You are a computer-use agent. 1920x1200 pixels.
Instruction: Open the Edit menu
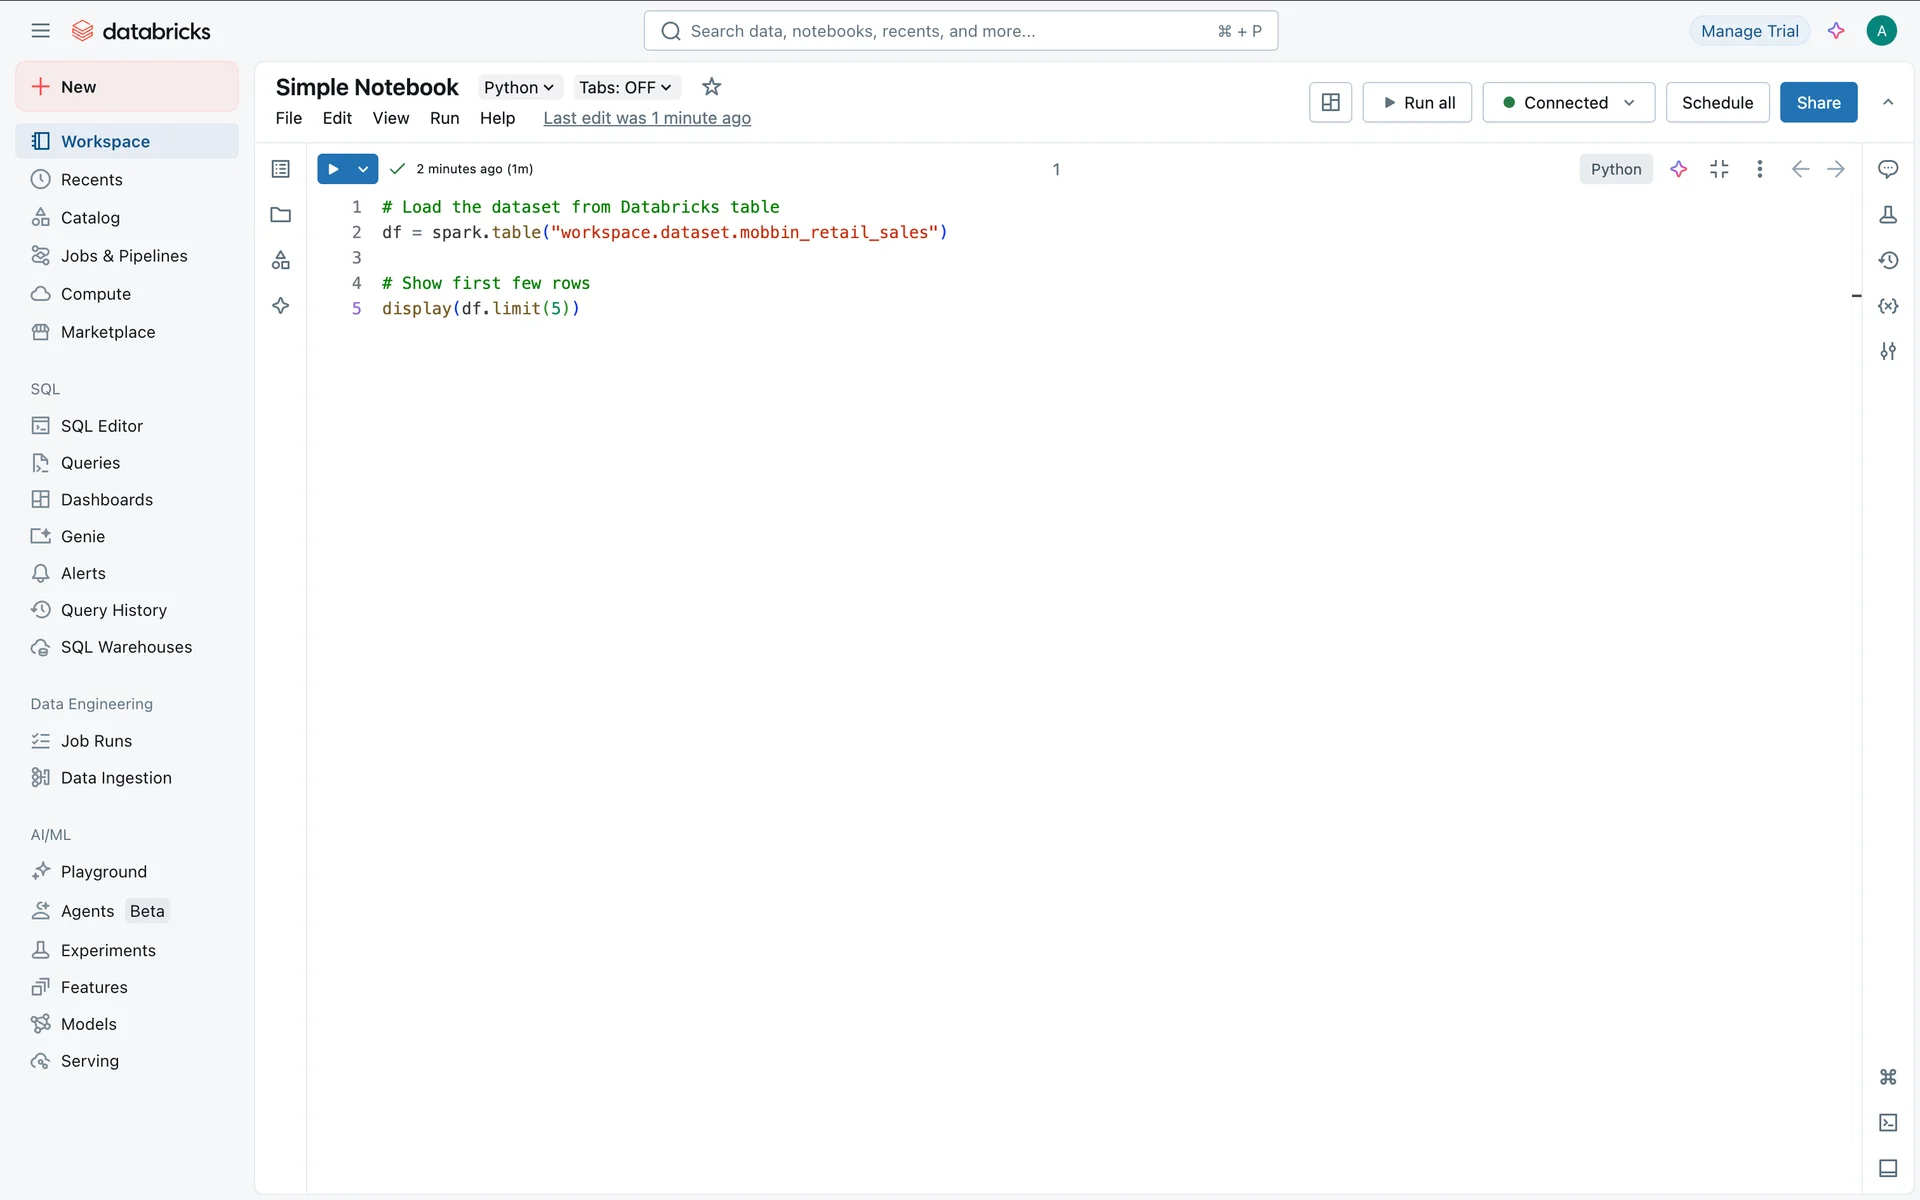(x=337, y=118)
